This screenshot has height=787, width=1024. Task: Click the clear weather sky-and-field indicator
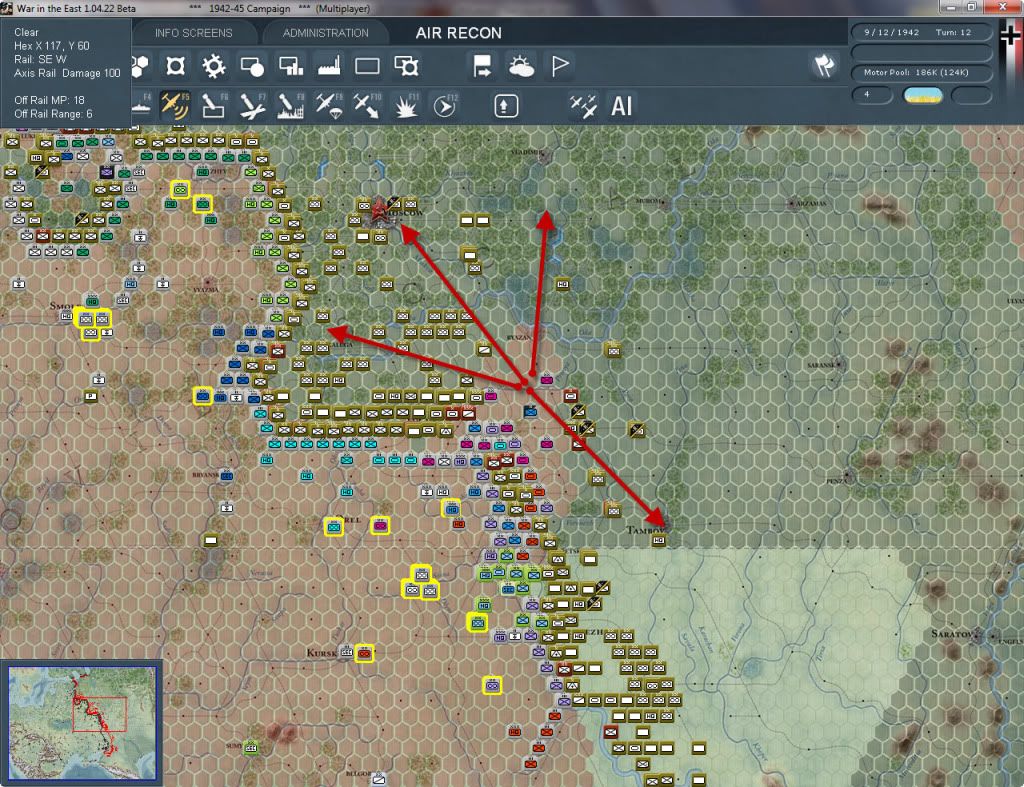pos(923,95)
